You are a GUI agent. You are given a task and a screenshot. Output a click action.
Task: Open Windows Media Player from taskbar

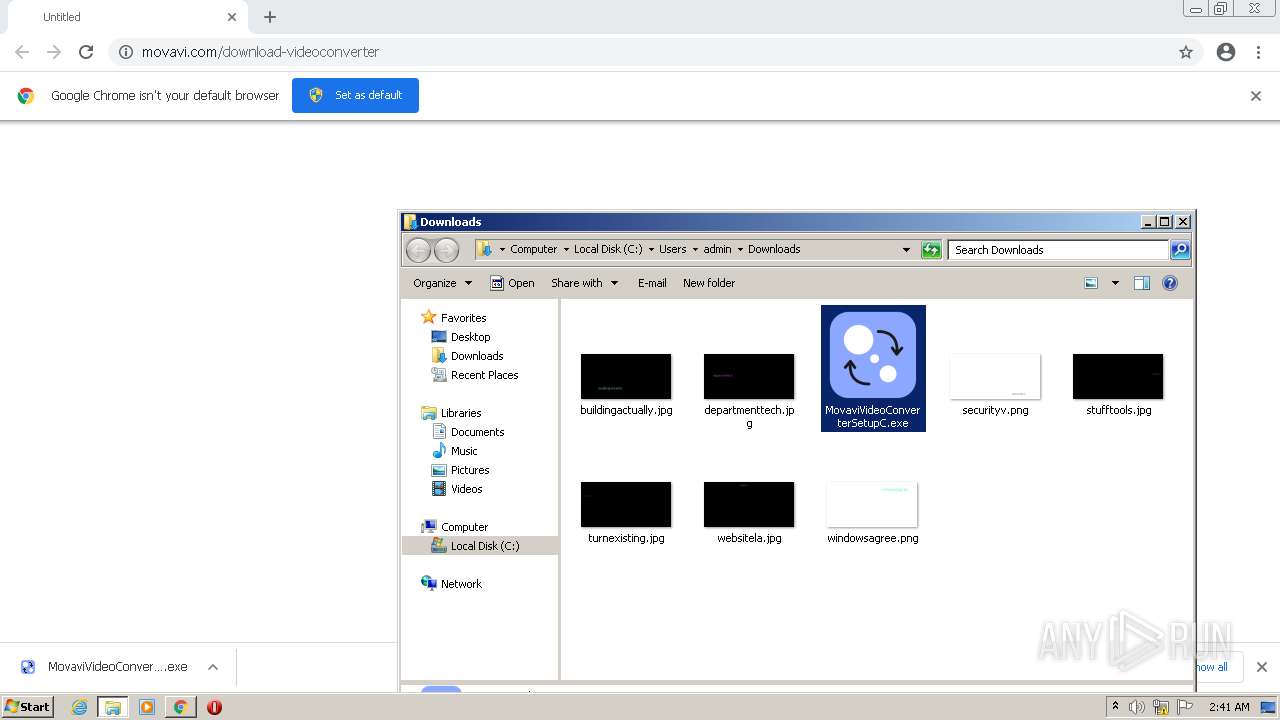[x=147, y=707]
